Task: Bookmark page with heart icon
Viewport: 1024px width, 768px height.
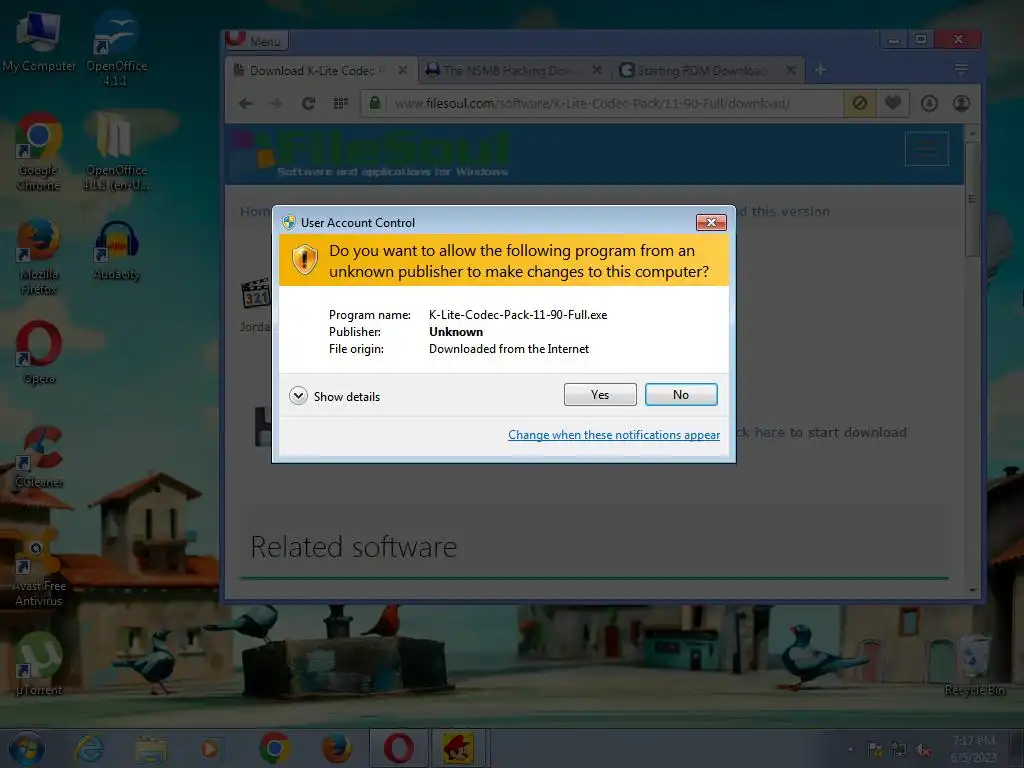Action: (x=893, y=103)
